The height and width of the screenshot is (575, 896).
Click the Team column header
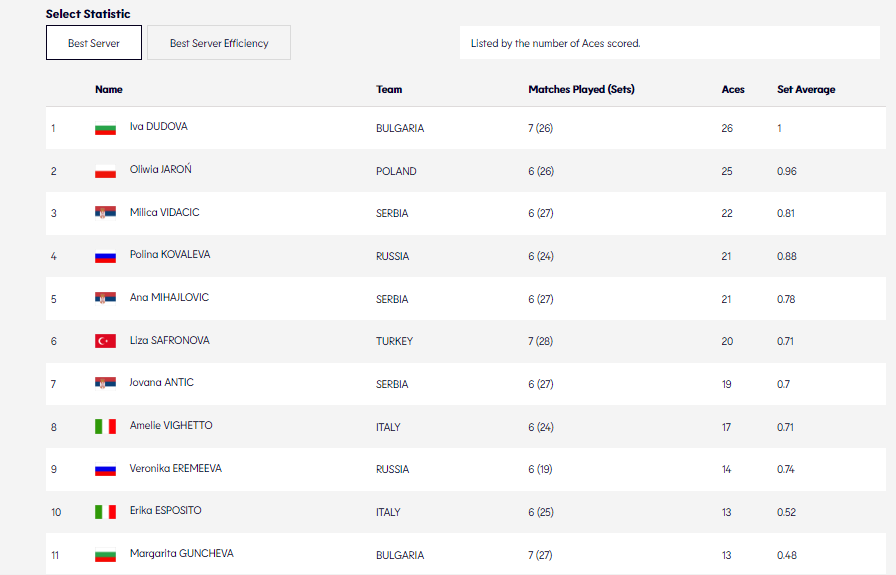point(389,89)
